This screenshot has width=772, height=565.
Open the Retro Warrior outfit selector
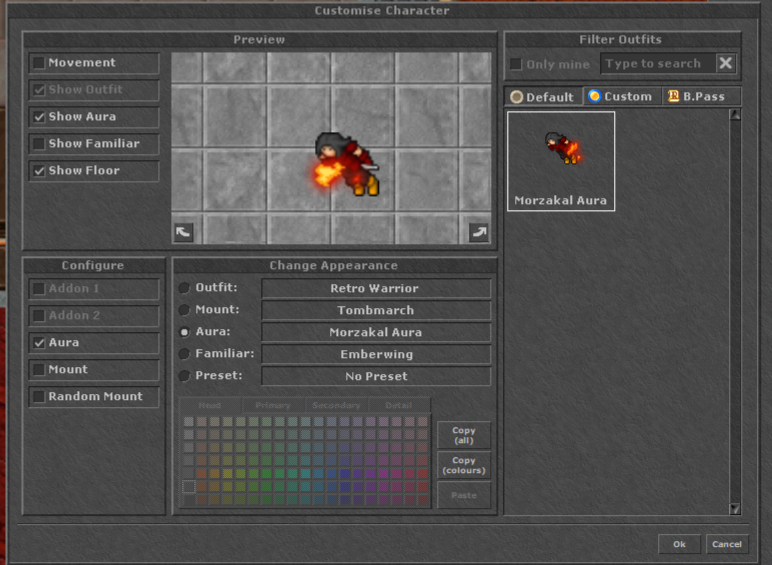(376, 288)
